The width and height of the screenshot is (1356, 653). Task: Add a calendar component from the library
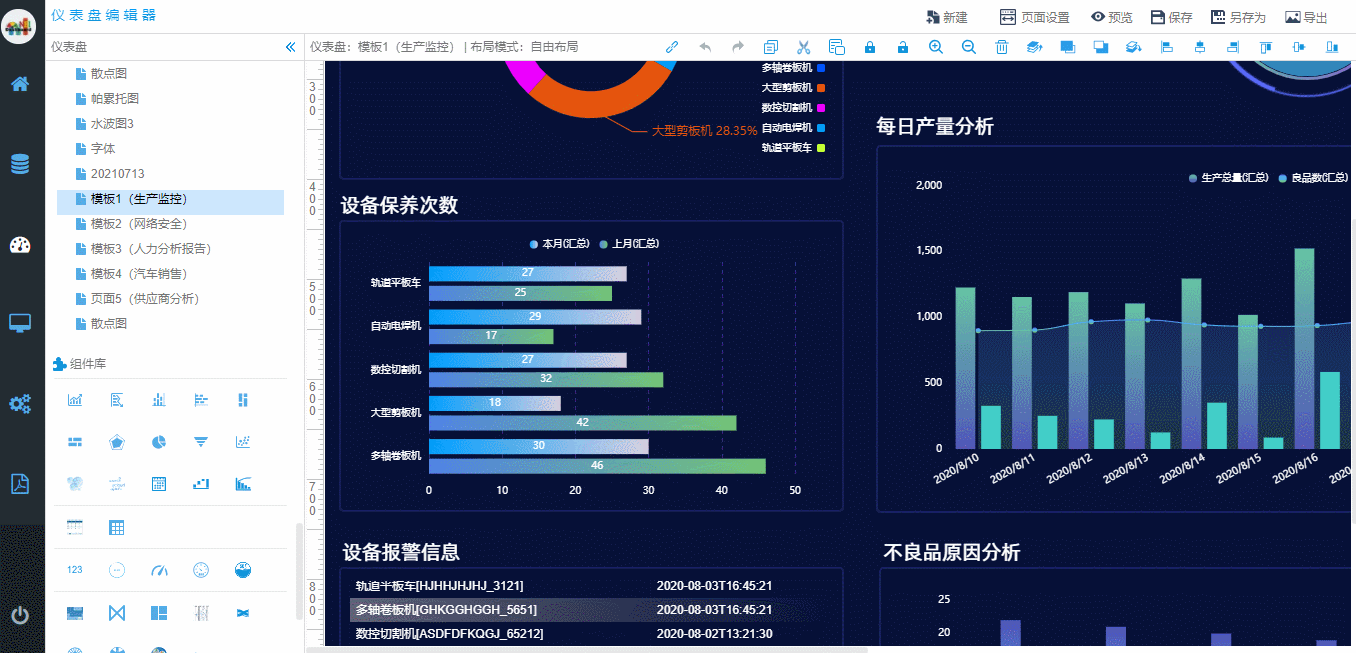tap(159, 484)
